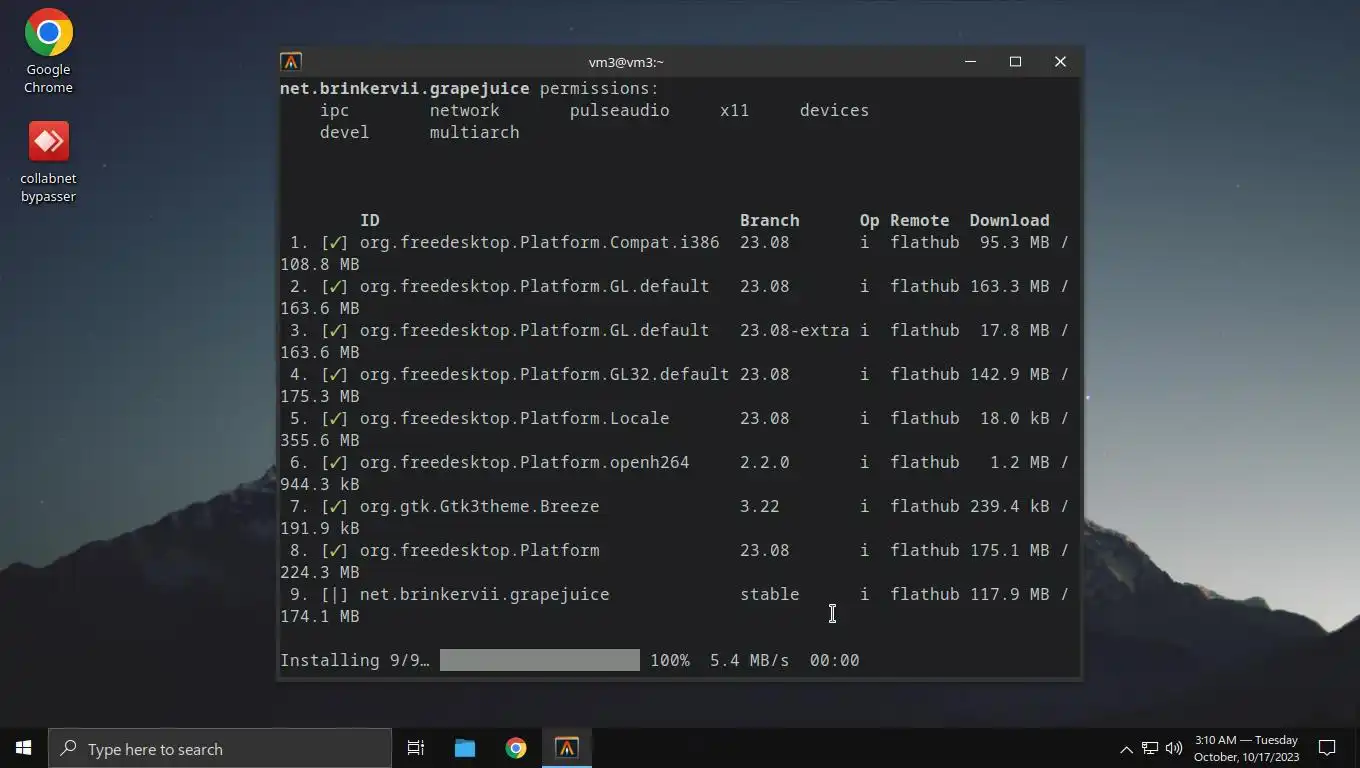
Task: Click the 'ID' column header
Action: click(x=370, y=220)
